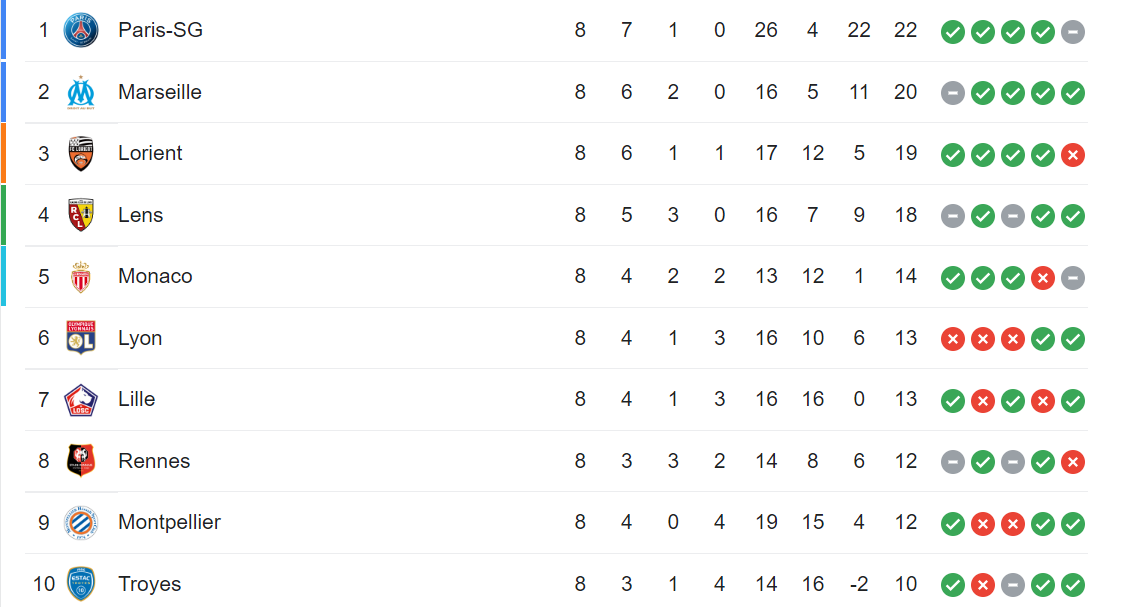Click the Lorient team crest

81,153
